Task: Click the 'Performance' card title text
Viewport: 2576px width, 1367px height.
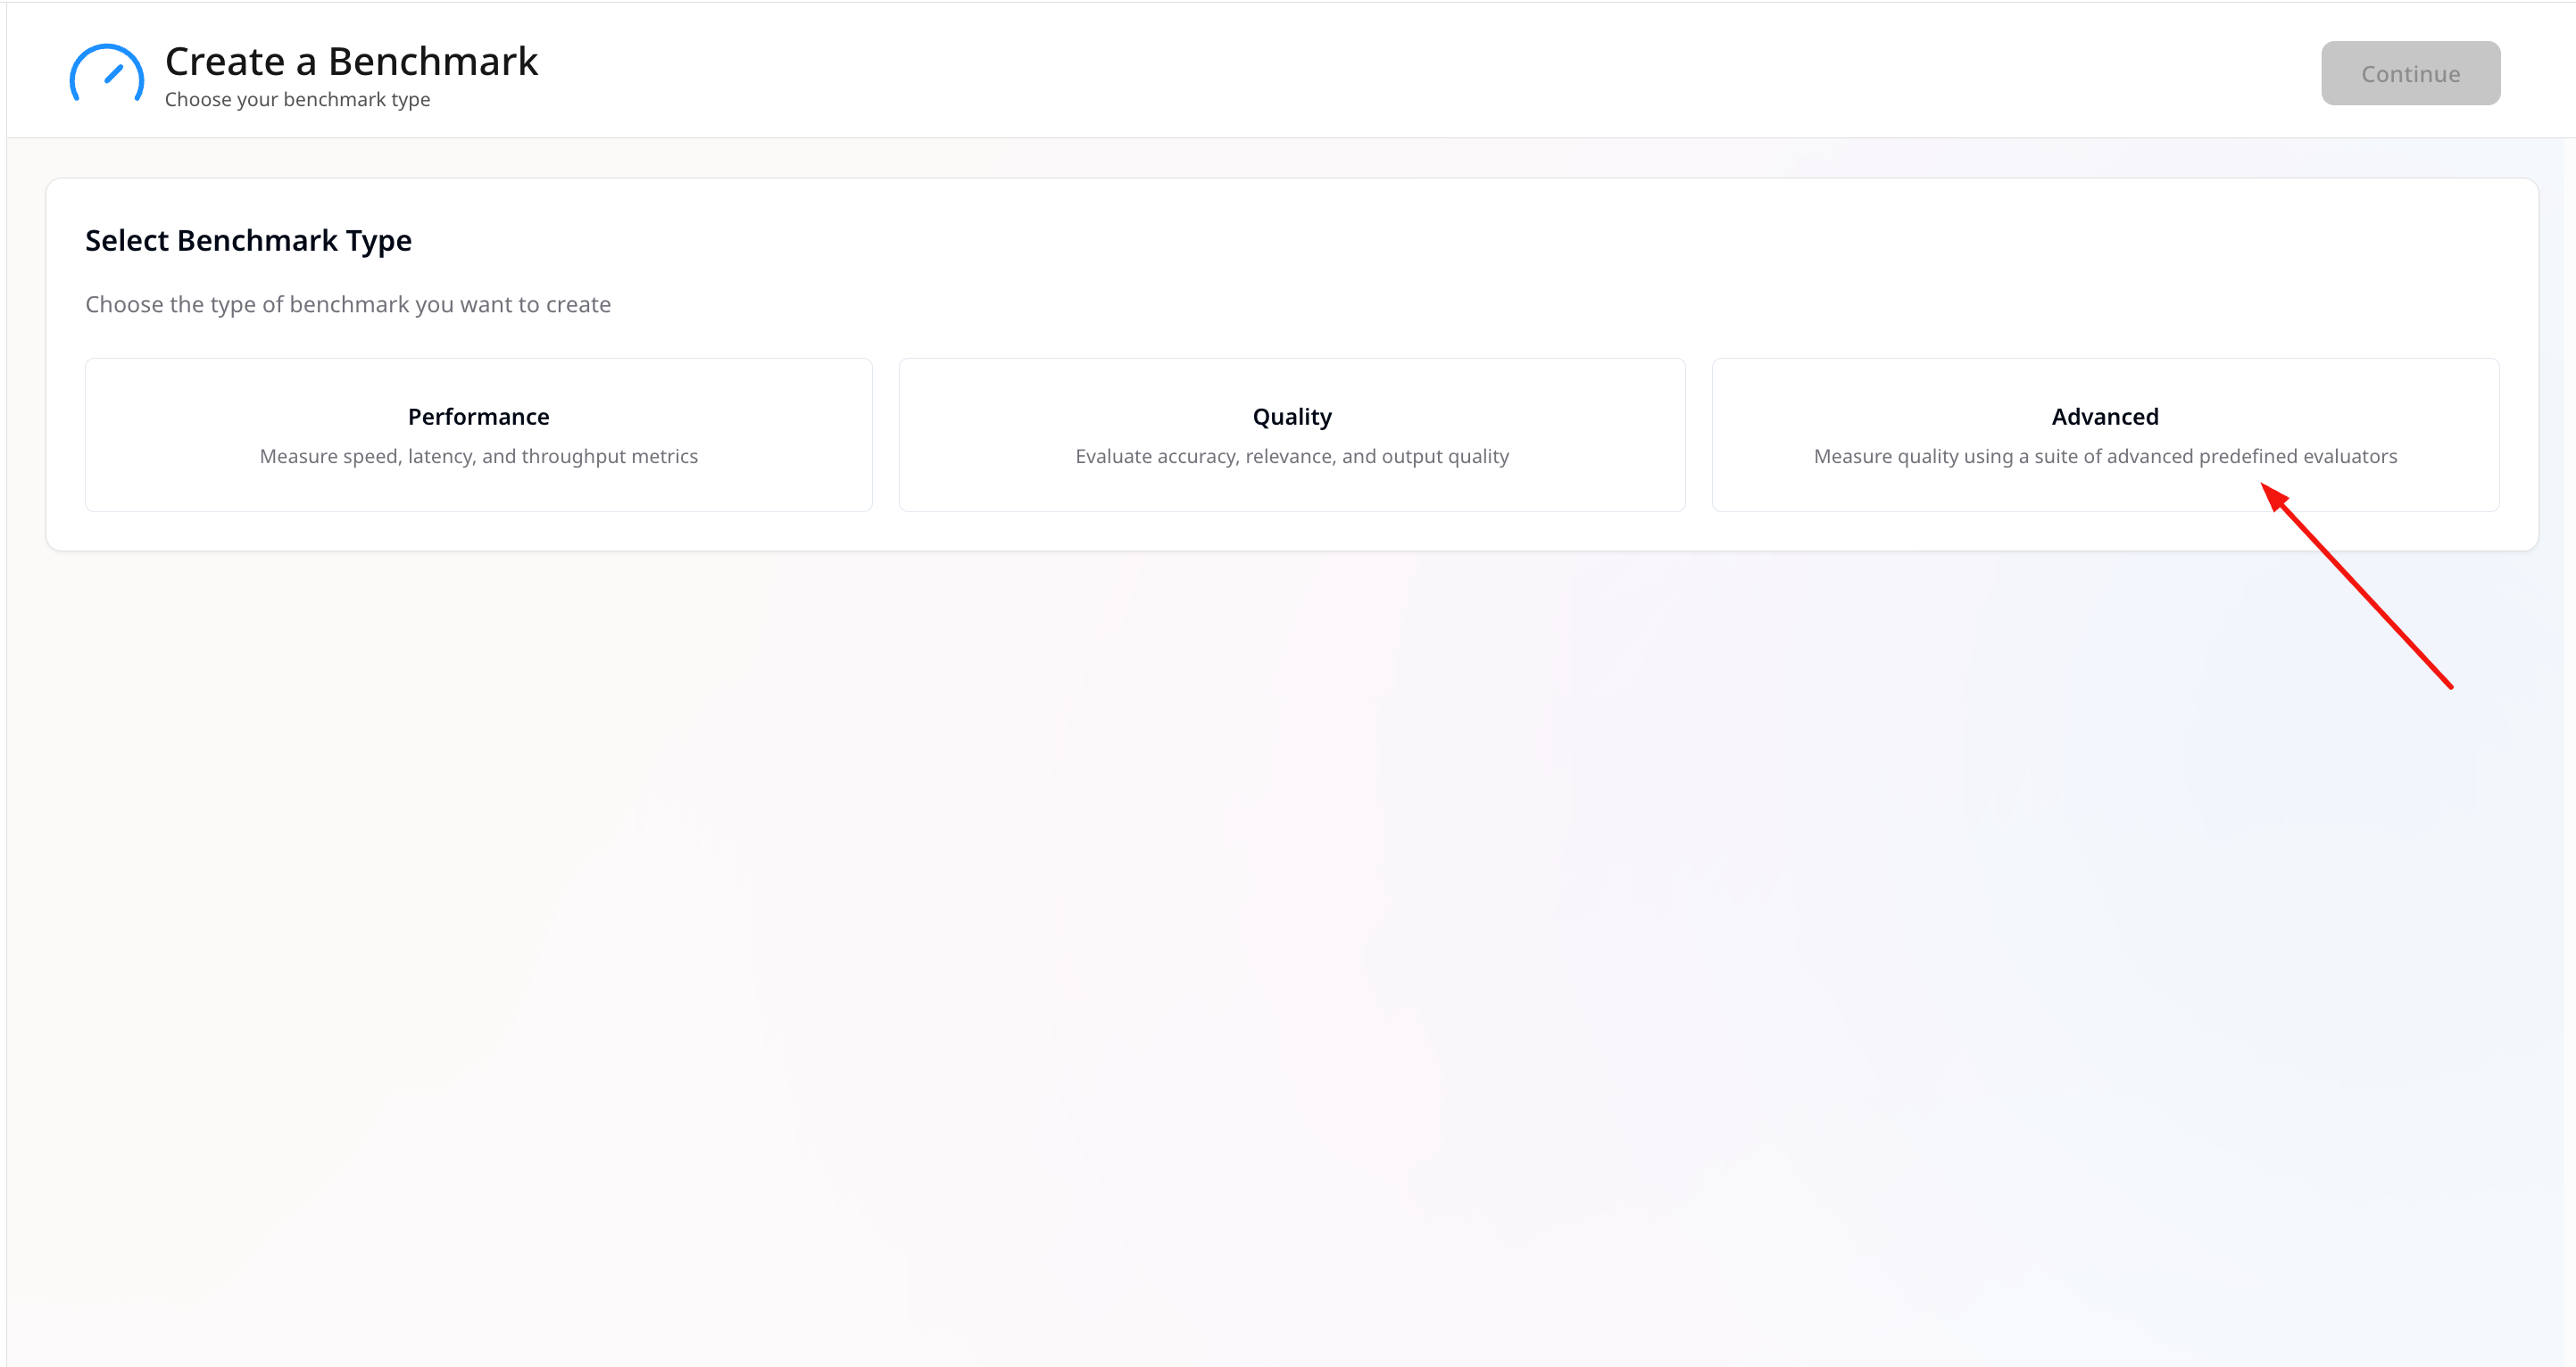Action: 478,416
